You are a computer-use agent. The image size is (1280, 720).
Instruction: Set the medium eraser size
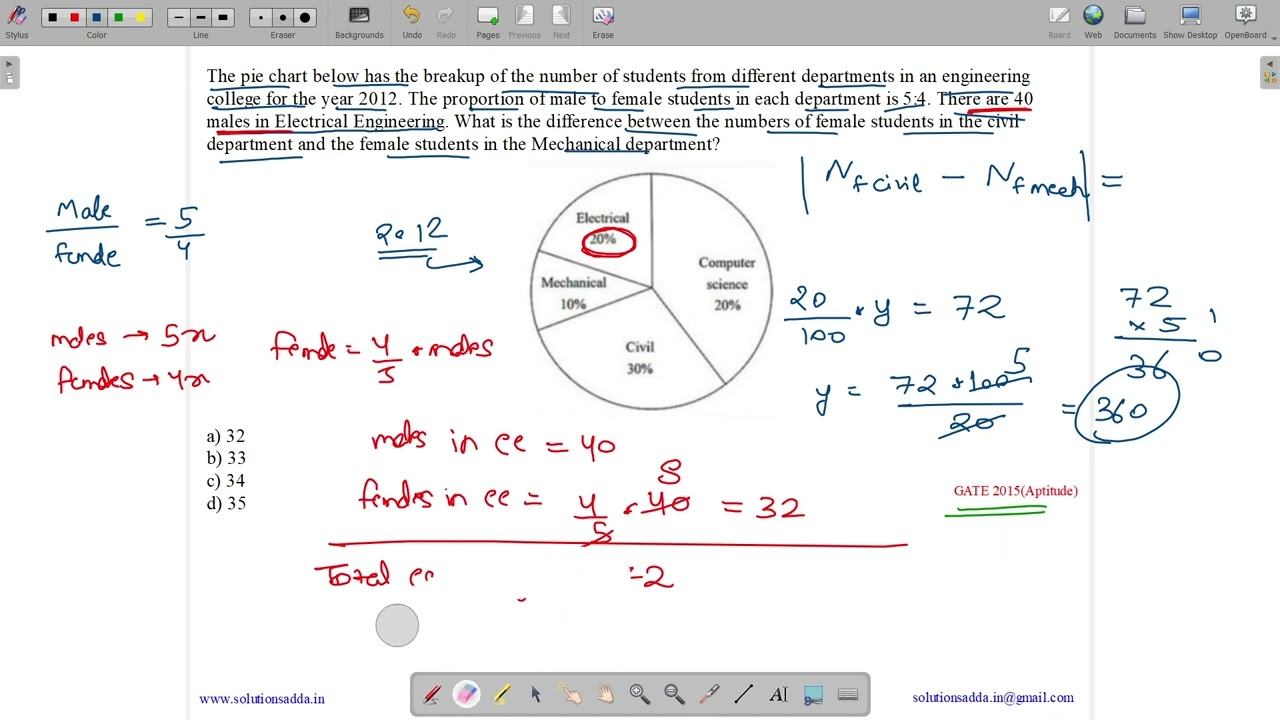(x=283, y=18)
